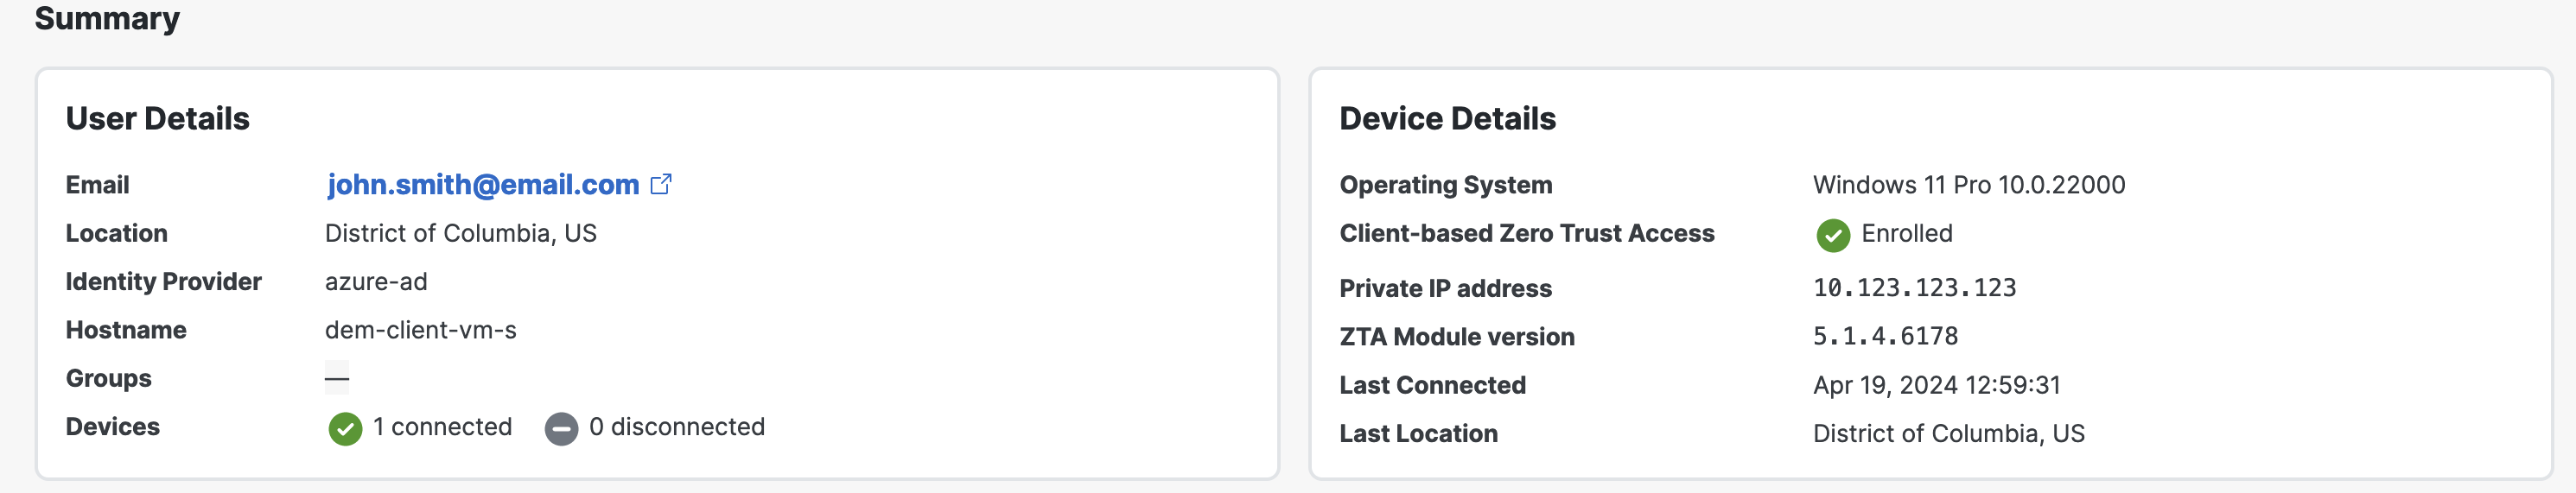
Task: Click the Last Location District of Columbia value
Action: 1949,433
